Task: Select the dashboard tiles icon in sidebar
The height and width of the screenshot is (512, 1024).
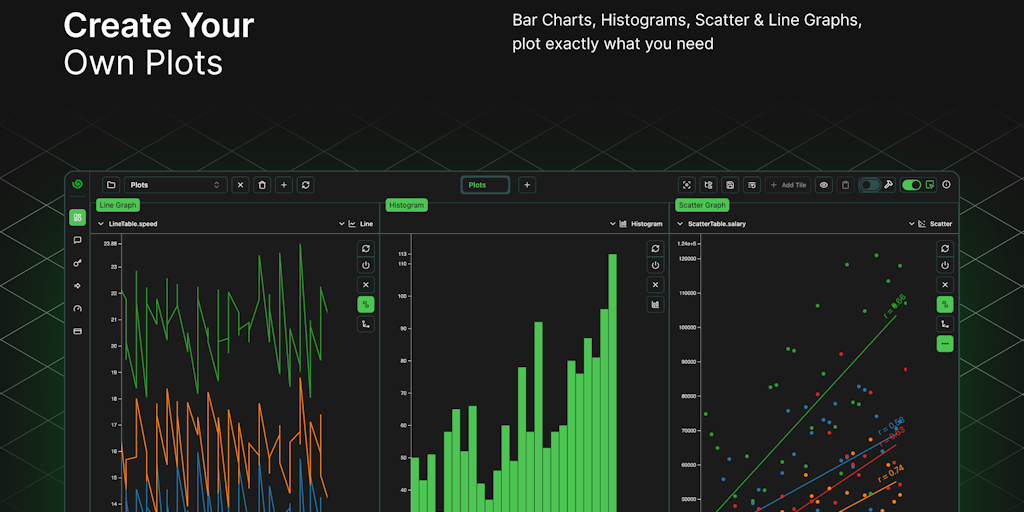Action: [x=77, y=217]
